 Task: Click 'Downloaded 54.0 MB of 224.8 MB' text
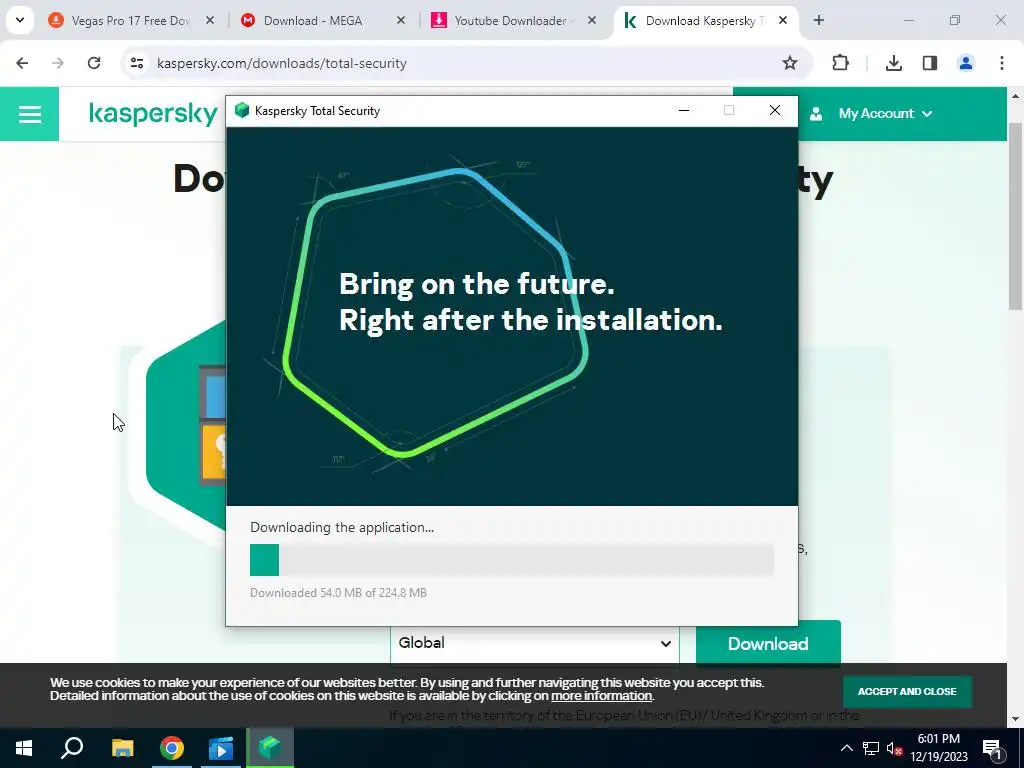point(338,592)
